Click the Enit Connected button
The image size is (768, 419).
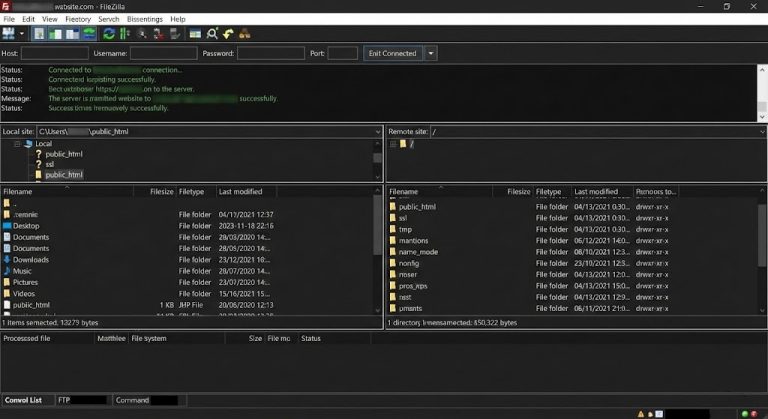[392, 53]
